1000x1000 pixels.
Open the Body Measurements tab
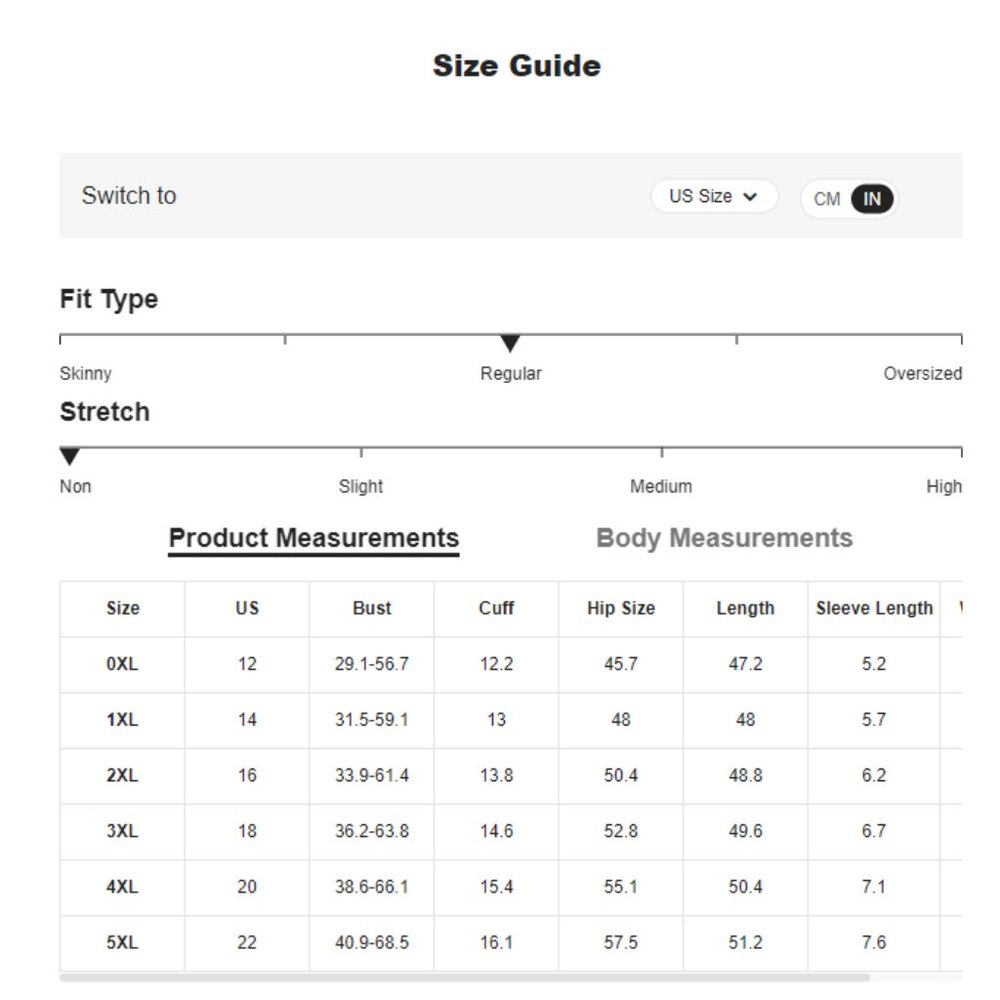pos(724,538)
